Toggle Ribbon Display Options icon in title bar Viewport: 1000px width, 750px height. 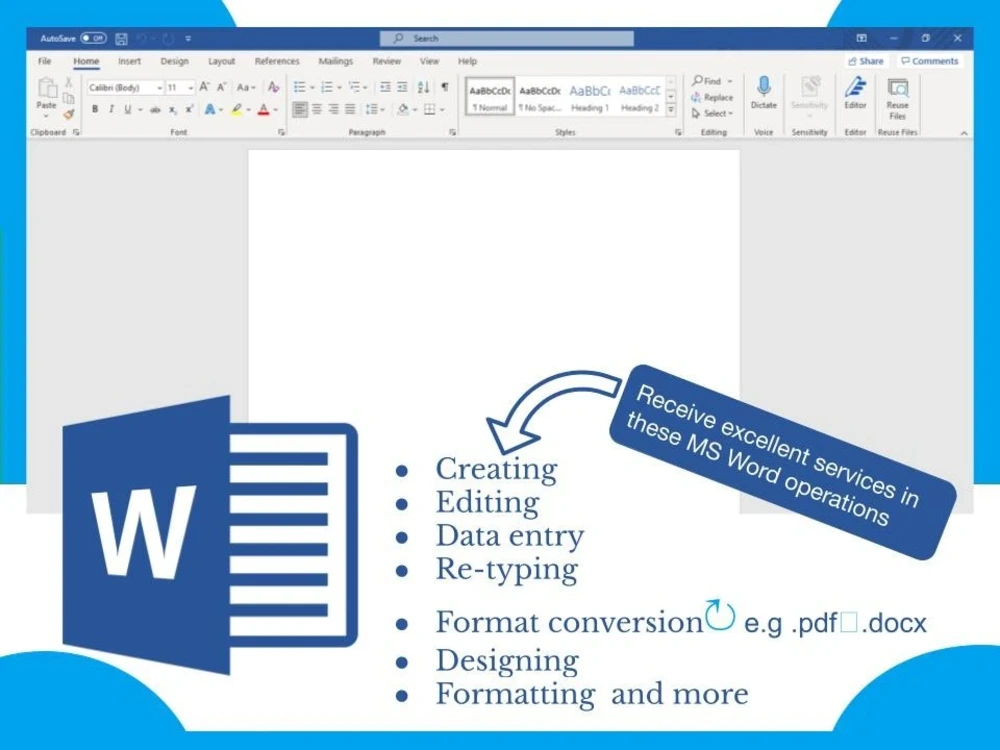coord(862,38)
